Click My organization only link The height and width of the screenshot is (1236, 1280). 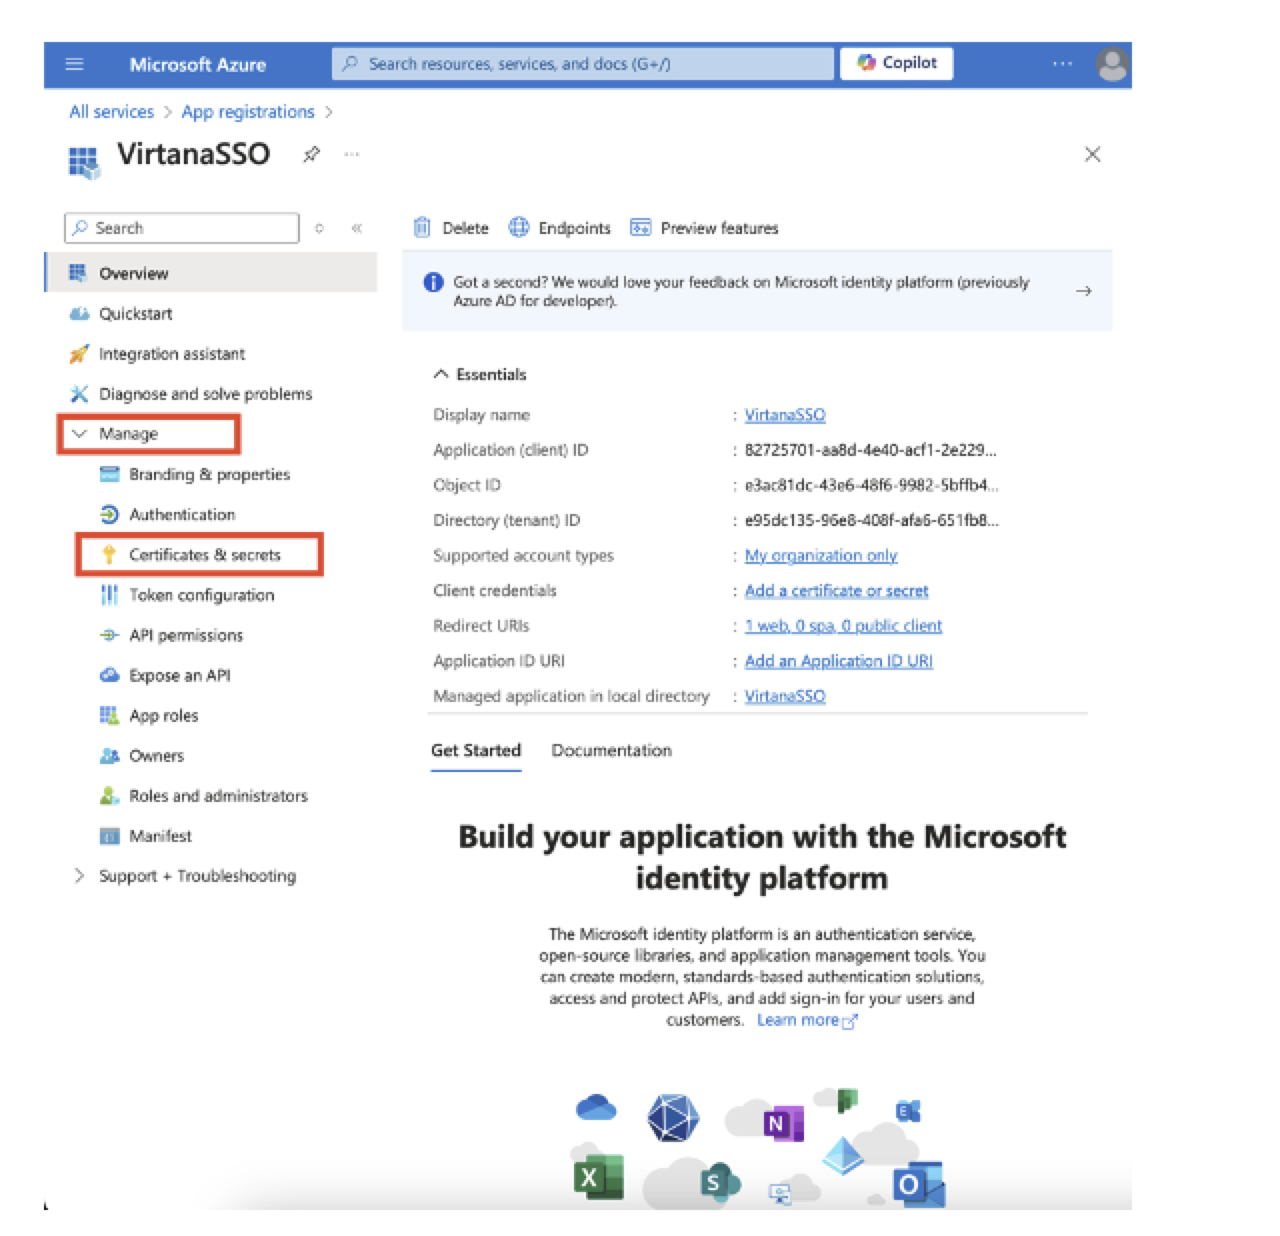coord(821,555)
